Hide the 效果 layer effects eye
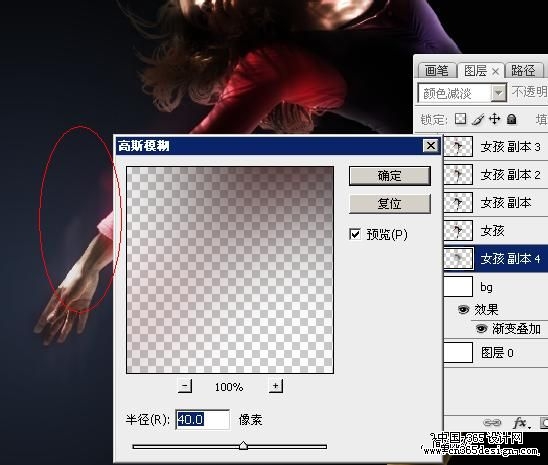Image resolution: width=548 pixels, height=465 pixels. pos(463,309)
